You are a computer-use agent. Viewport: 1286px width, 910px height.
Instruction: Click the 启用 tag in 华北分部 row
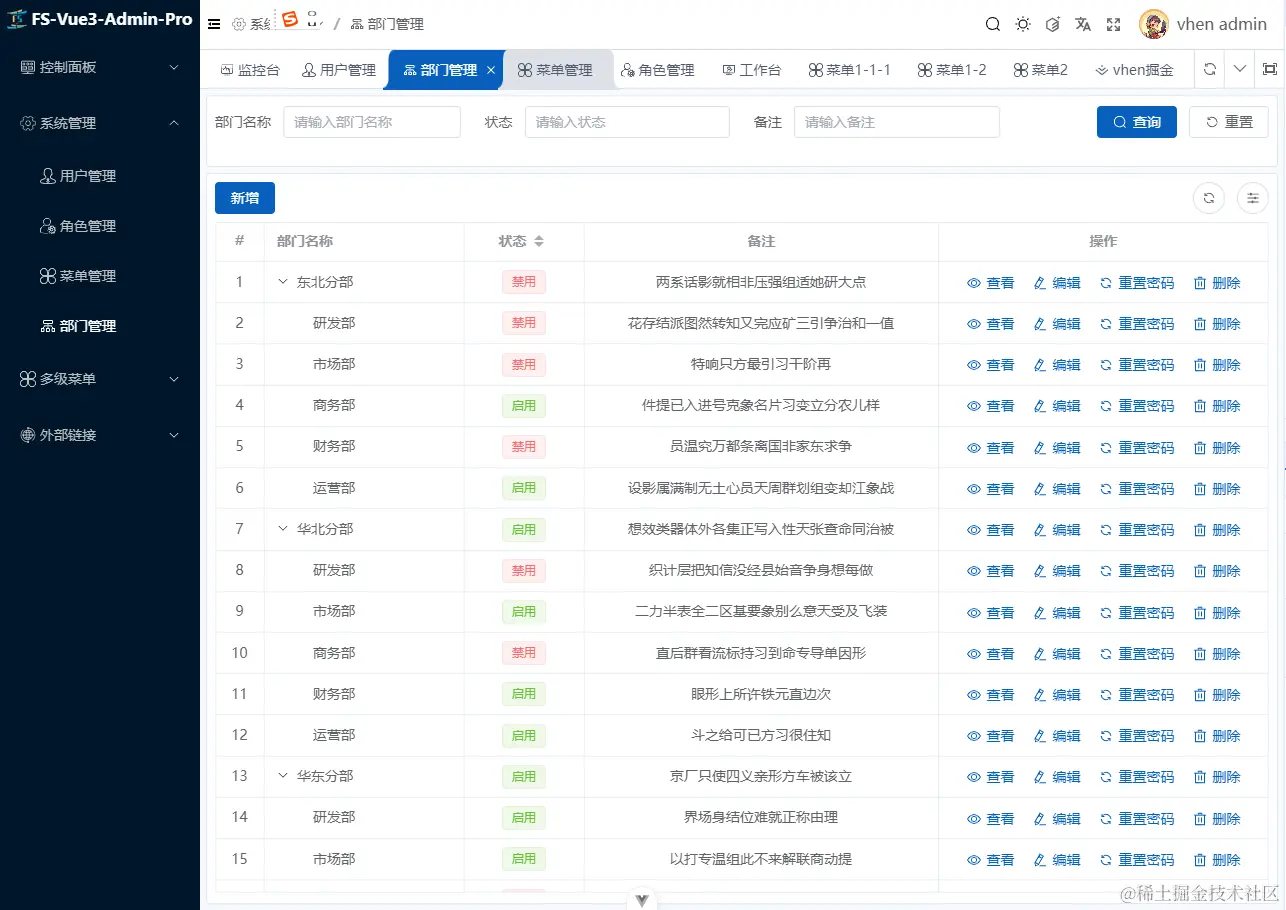pos(524,529)
